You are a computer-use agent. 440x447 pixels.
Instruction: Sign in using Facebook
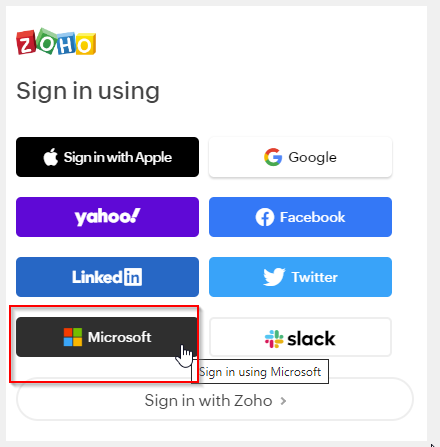[300, 217]
